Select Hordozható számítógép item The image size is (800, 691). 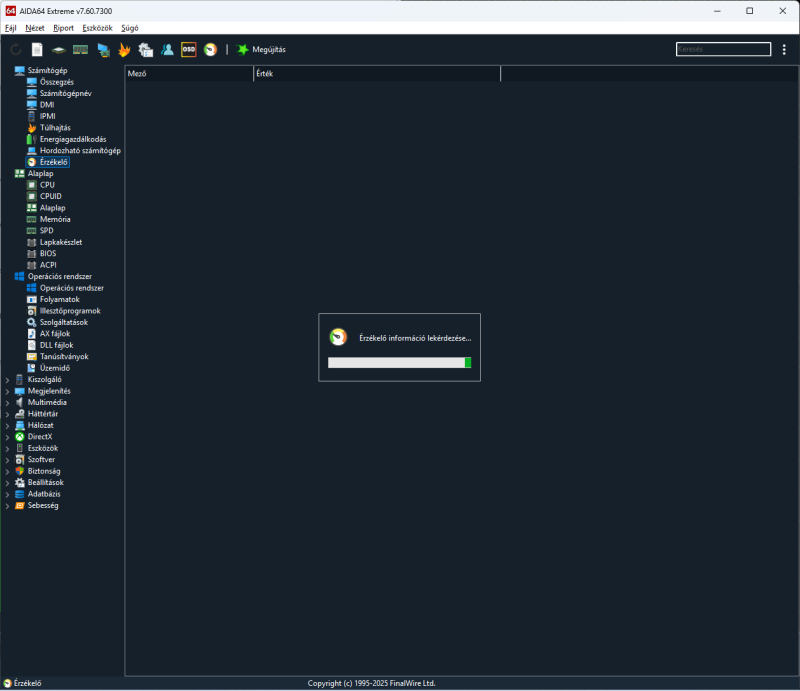click(x=80, y=151)
